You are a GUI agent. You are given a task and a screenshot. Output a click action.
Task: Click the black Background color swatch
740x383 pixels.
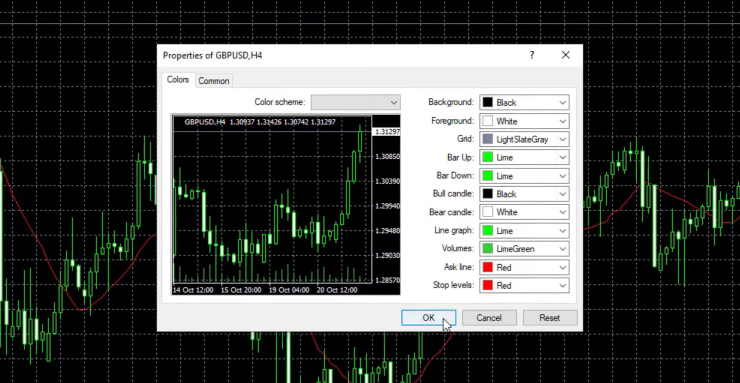coord(488,102)
